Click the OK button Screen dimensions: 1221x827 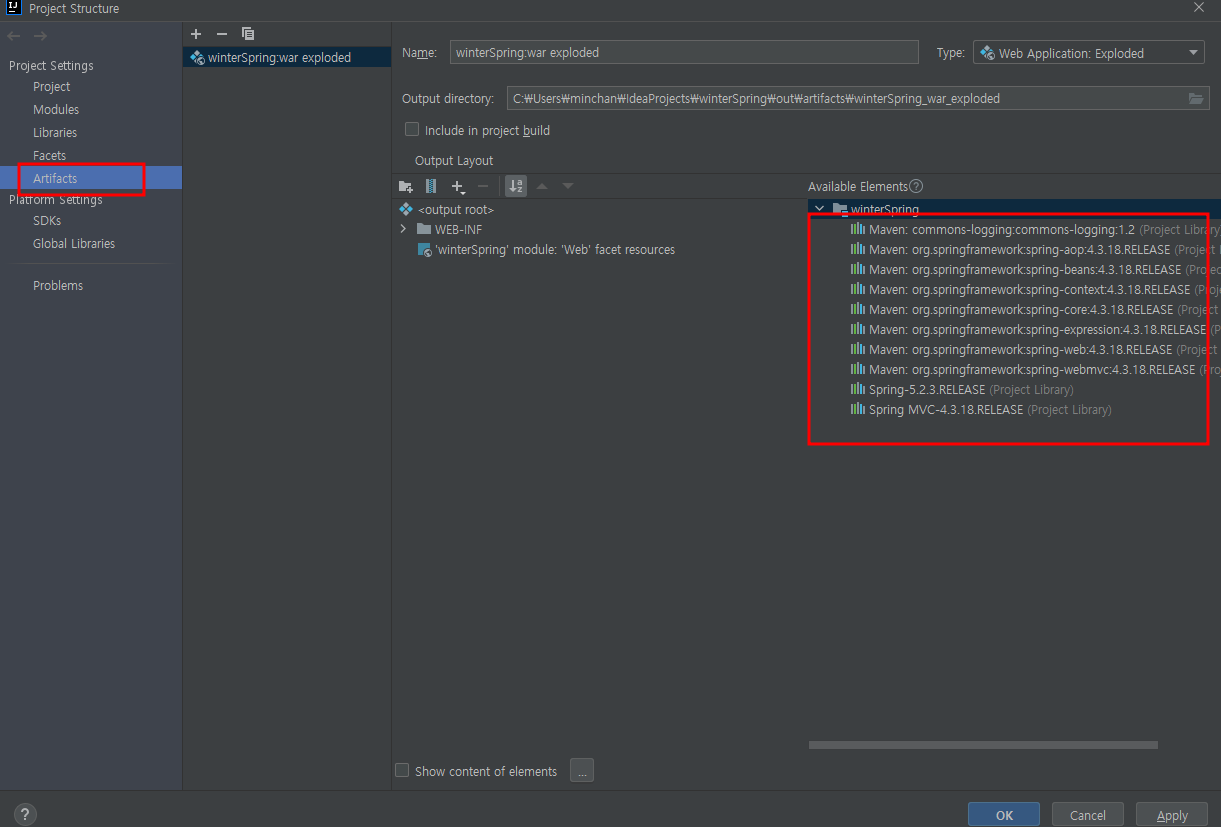pyautogui.click(x=1004, y=815)
